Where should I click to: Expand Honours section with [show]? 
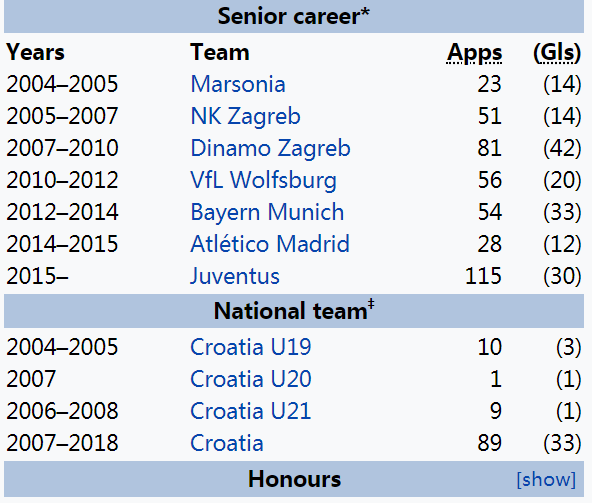click(x=546, y=480)
